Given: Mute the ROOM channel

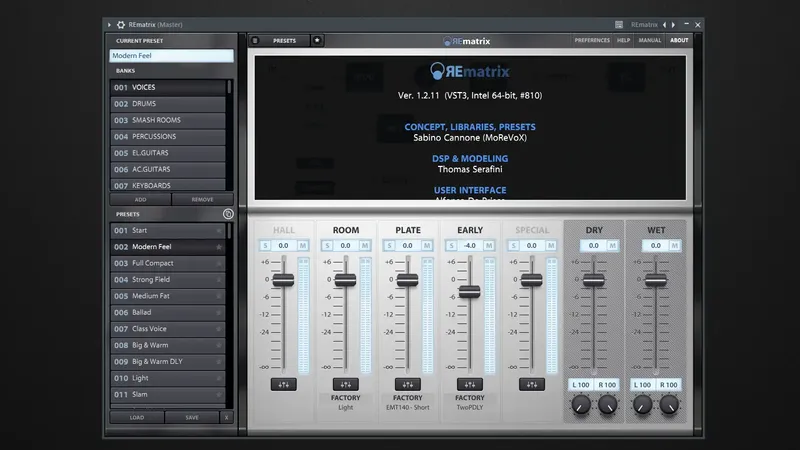Looking at the screenshot, I should click(x=365, y=245).
